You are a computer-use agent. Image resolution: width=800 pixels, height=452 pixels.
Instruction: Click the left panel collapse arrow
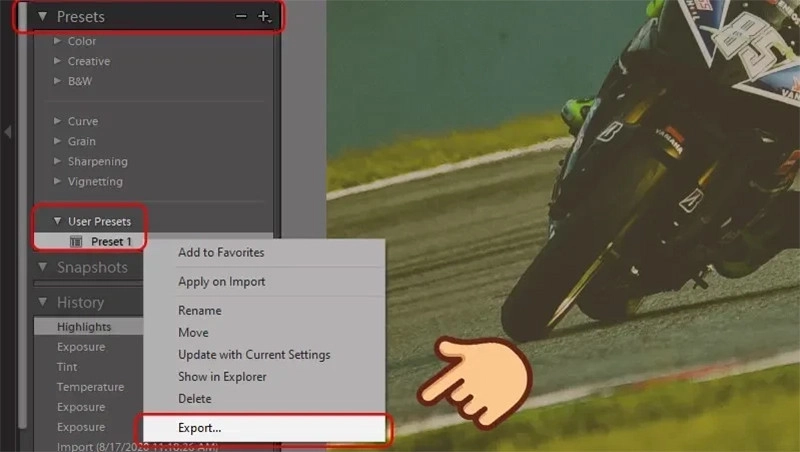pyautogui.click(x=7, y=132)
